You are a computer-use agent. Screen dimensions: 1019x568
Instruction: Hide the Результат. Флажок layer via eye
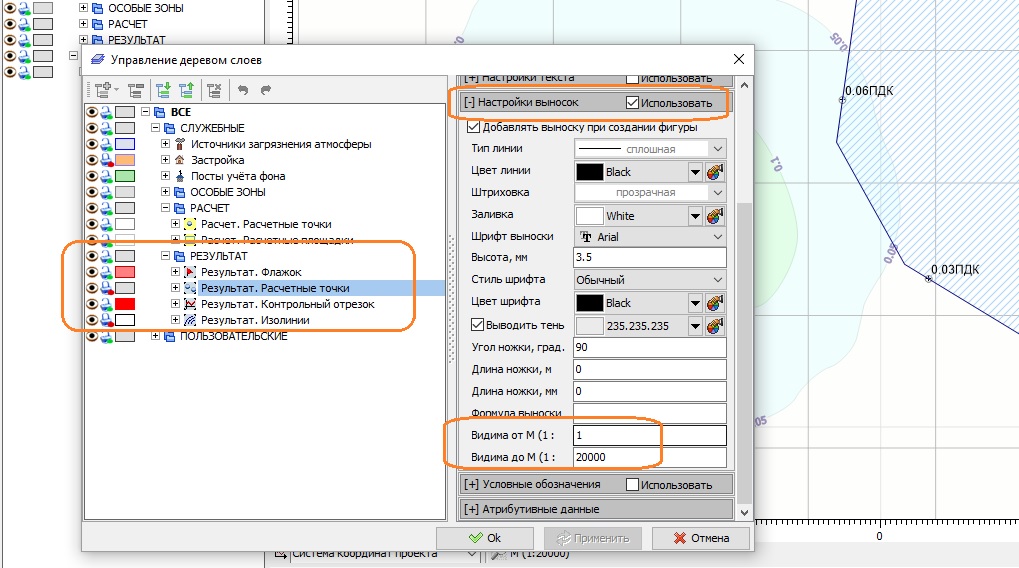[x=92, y=272]
